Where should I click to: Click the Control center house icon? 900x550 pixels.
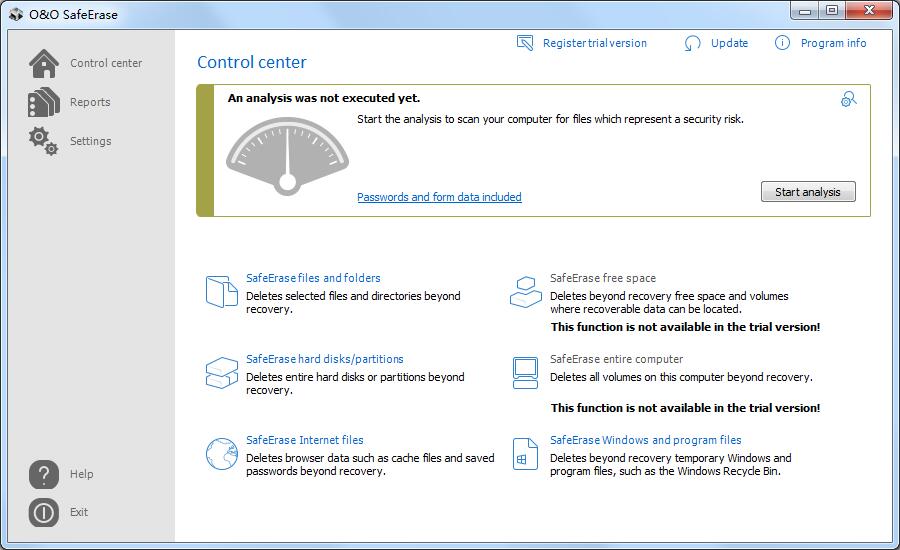(44, 63)
